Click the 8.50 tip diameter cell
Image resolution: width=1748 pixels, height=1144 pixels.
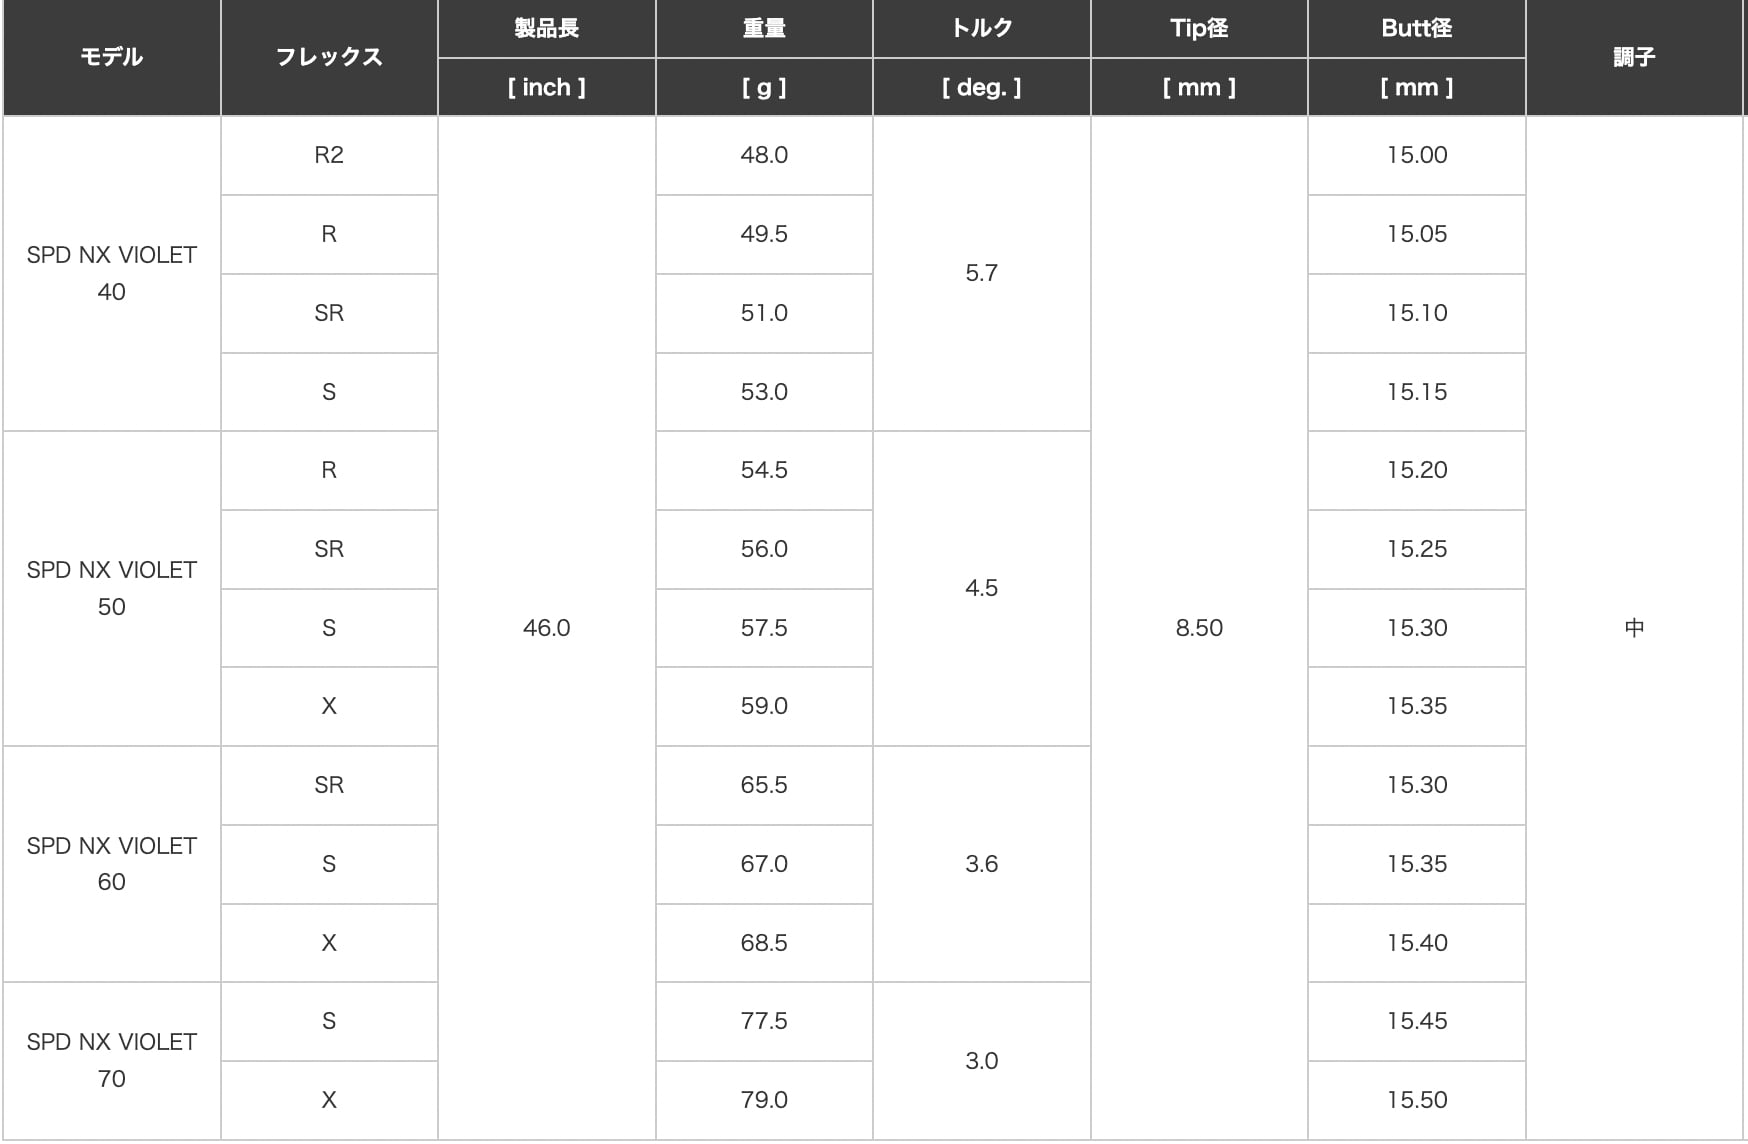point(1199,628)
